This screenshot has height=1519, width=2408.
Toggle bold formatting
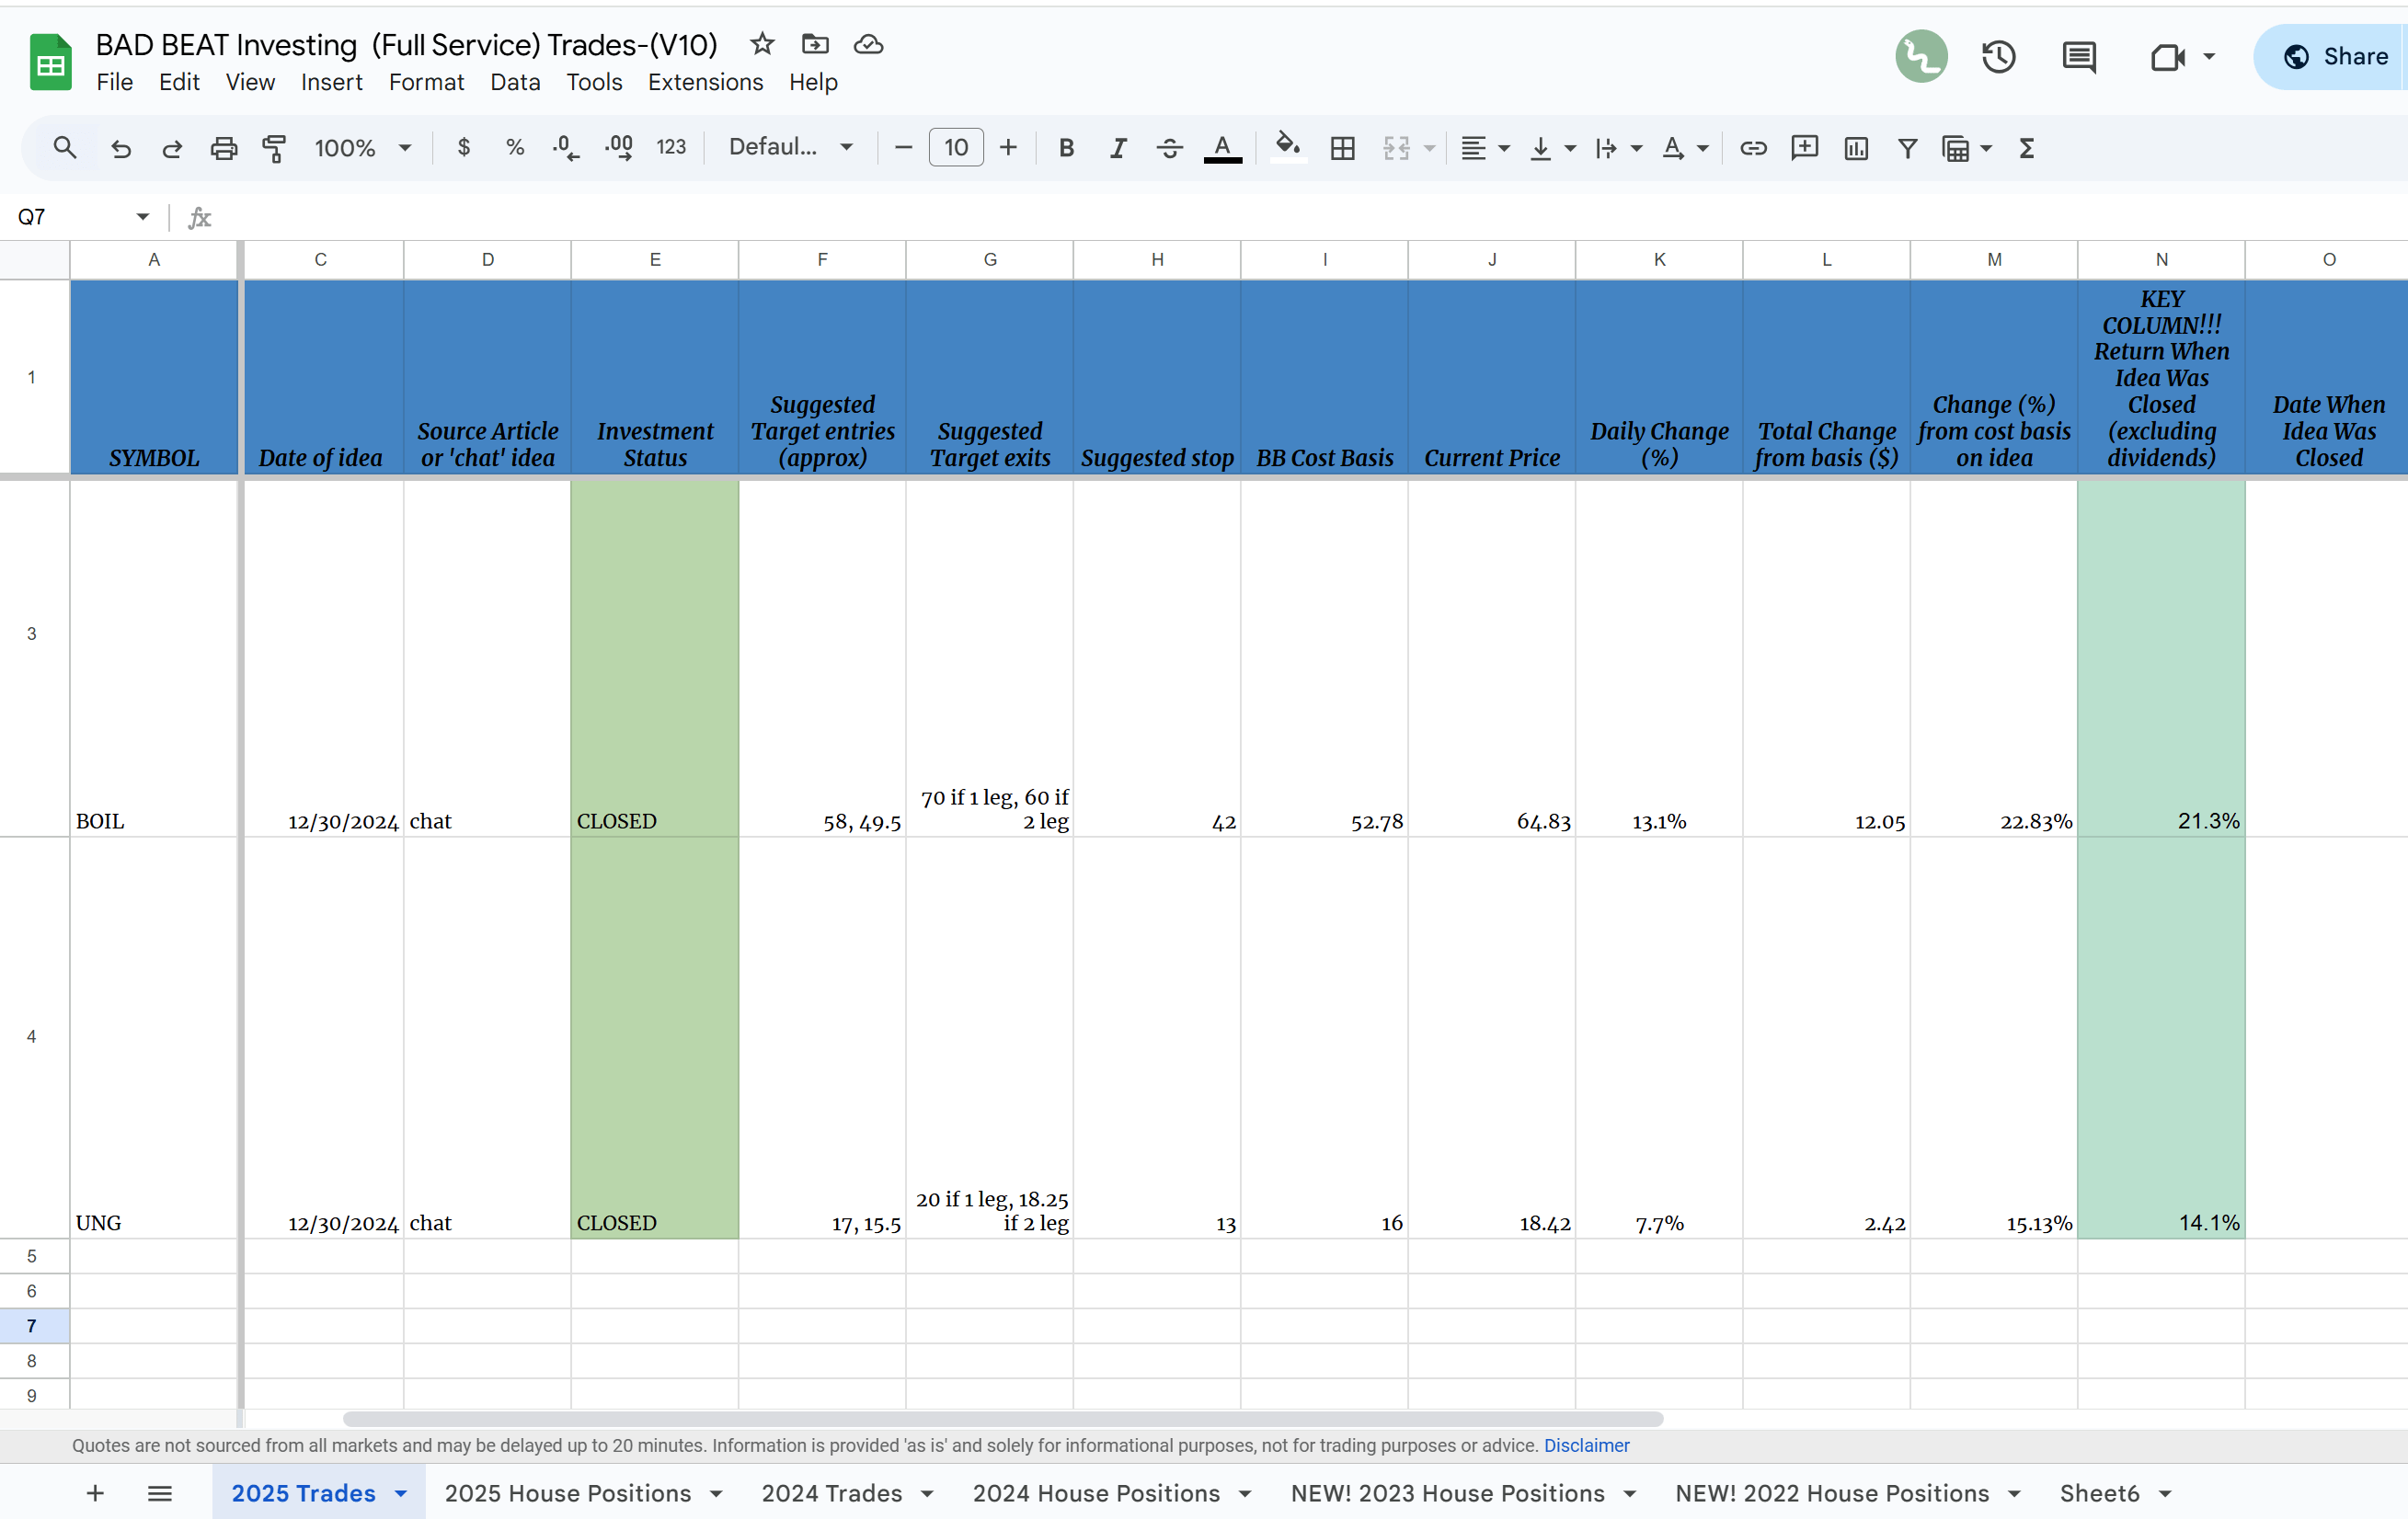tap(1066, 148)
